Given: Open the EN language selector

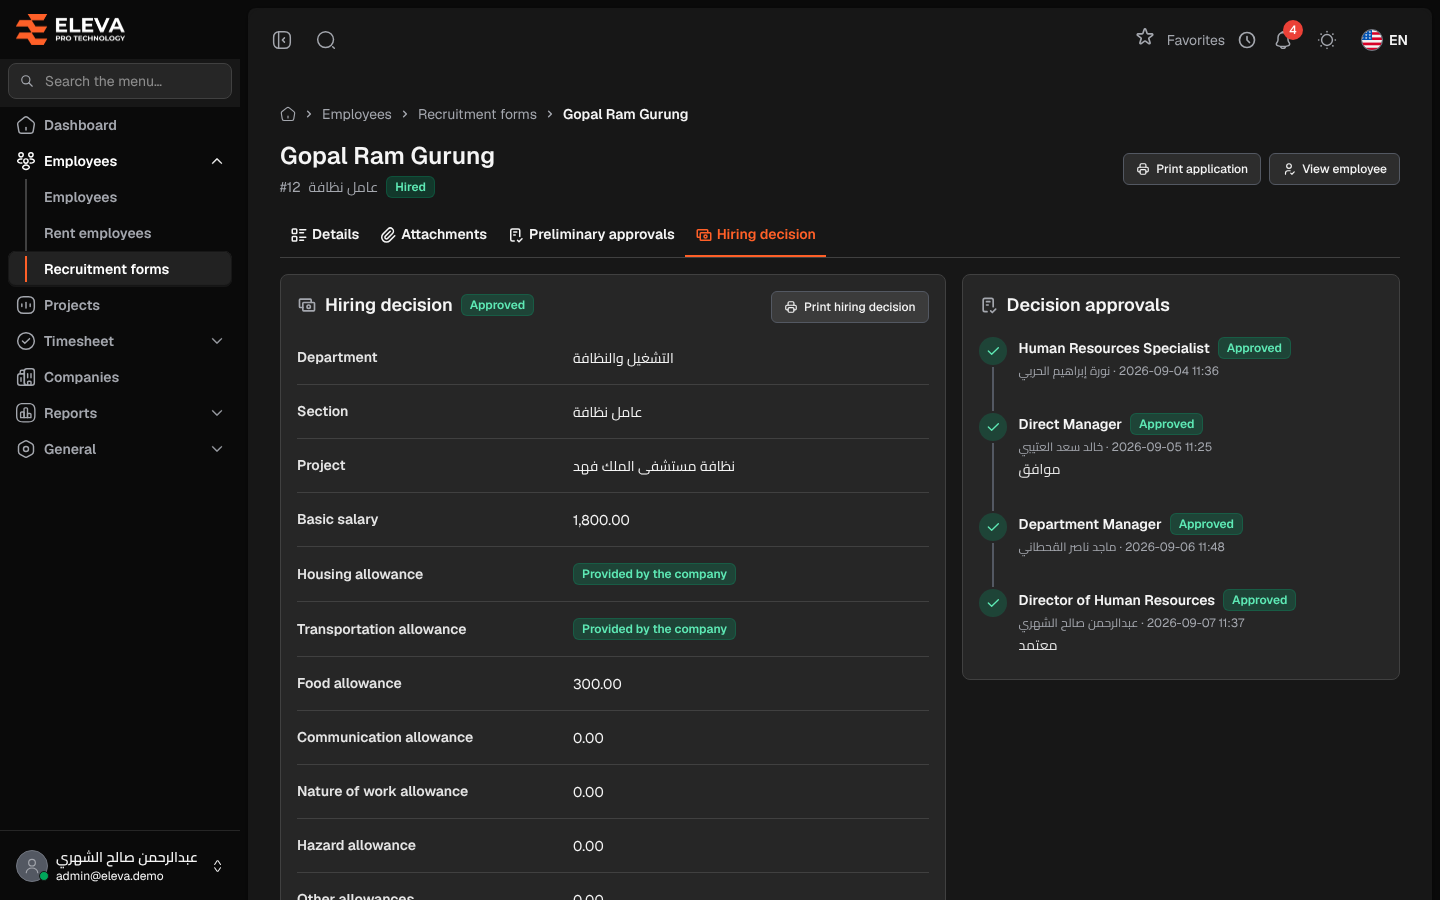Looking at the screenshot, I should (x=1385, y=40).
